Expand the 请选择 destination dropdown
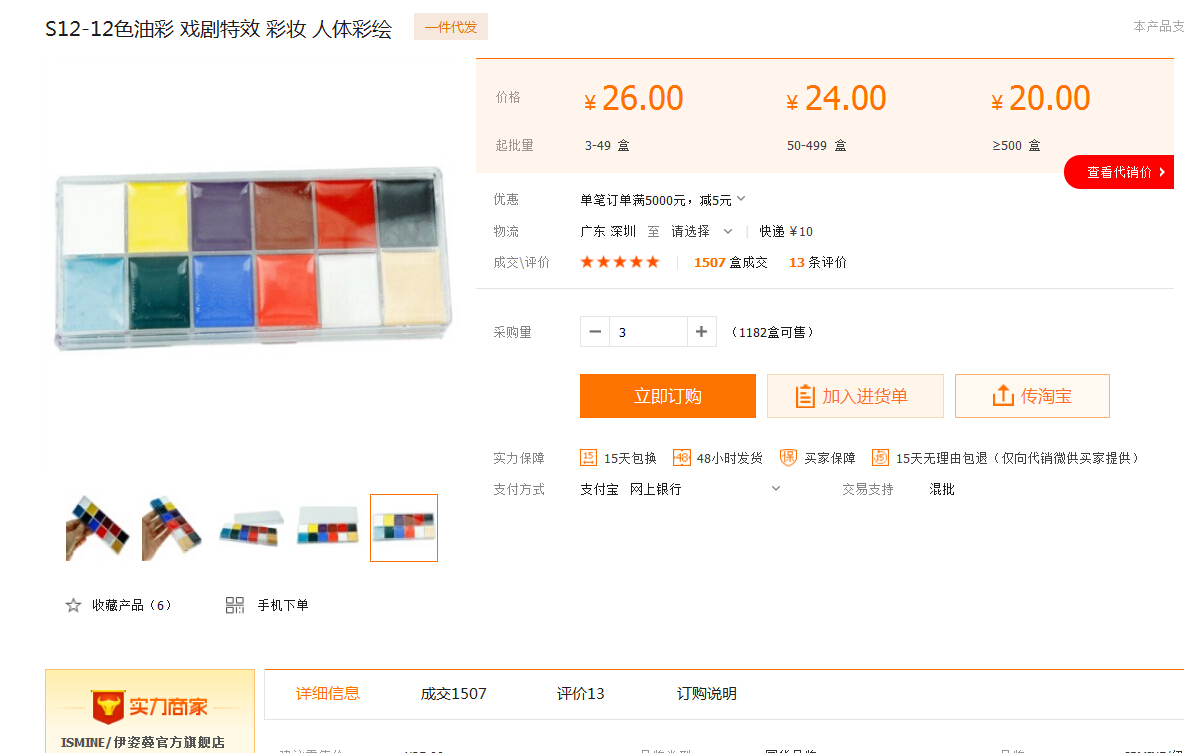Screen dimensions: 1184x753 pyautogui.click(x=727, y=232)
